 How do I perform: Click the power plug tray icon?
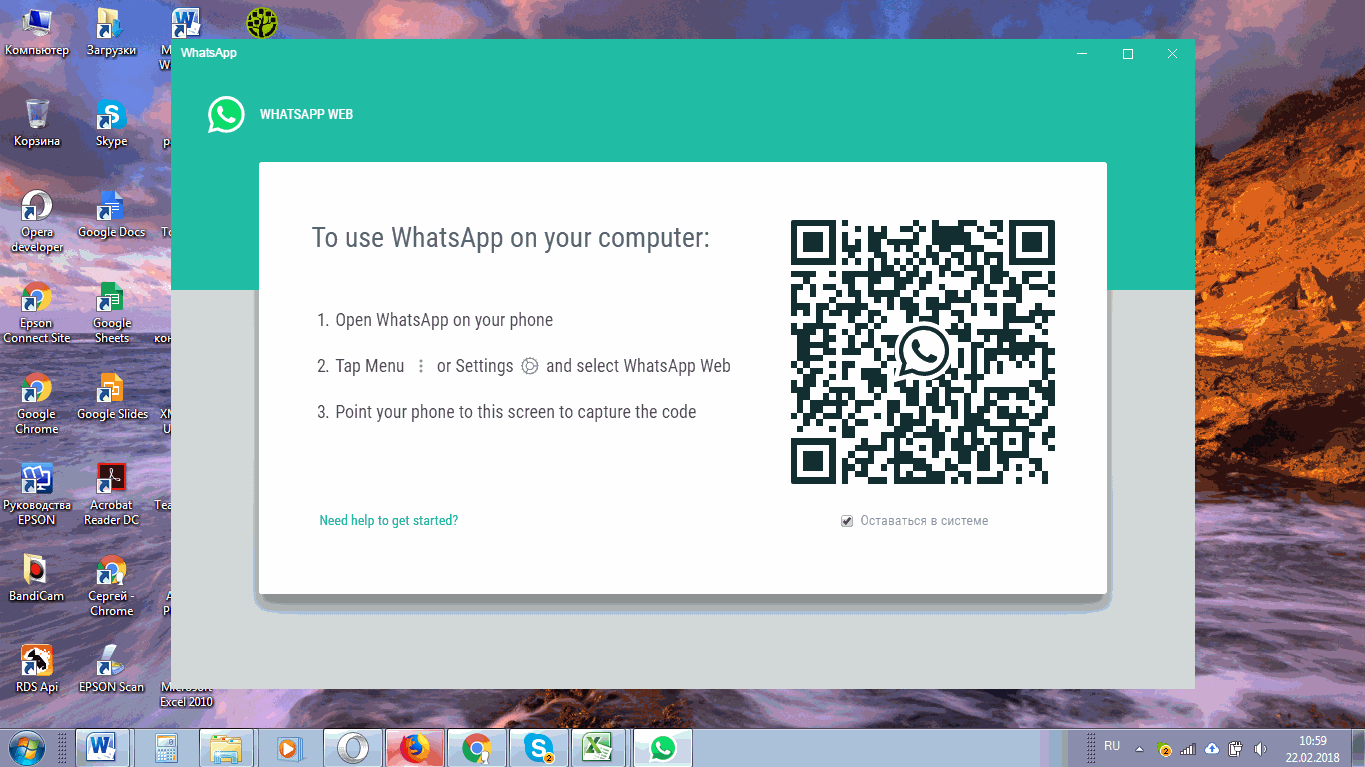(x=1236, y=748)
